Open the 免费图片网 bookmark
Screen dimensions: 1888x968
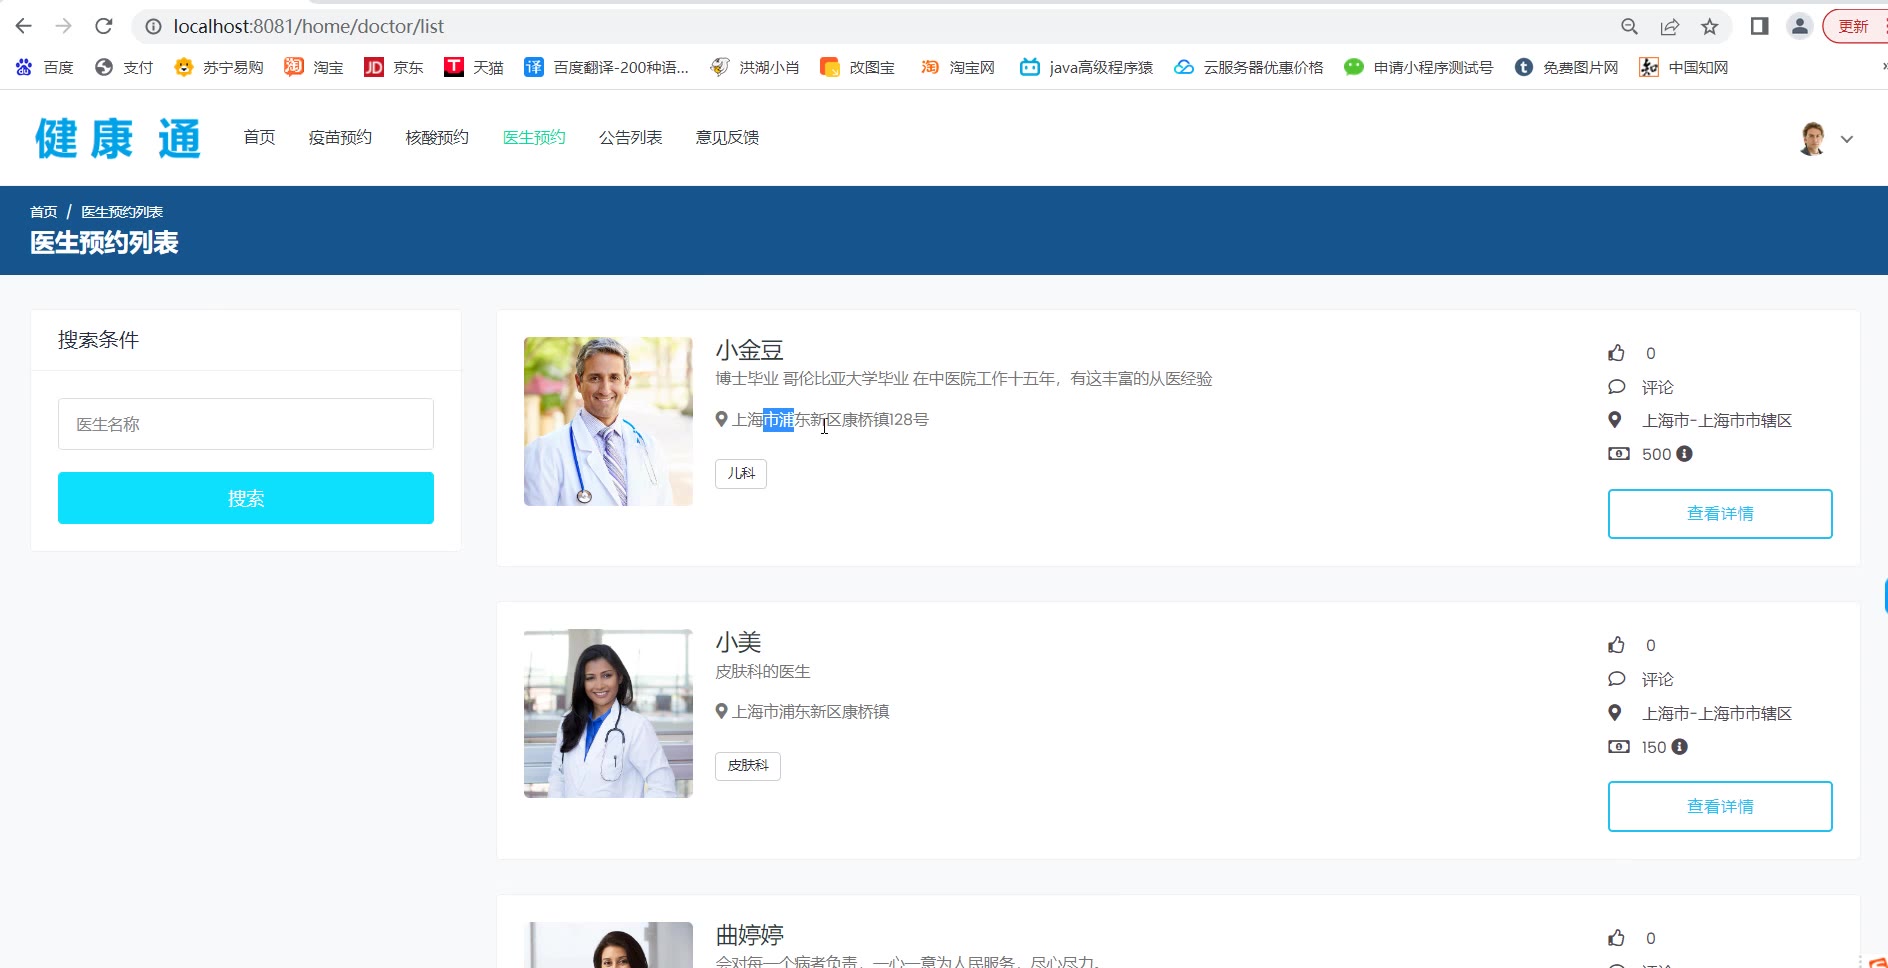[x=1566, y=67]
